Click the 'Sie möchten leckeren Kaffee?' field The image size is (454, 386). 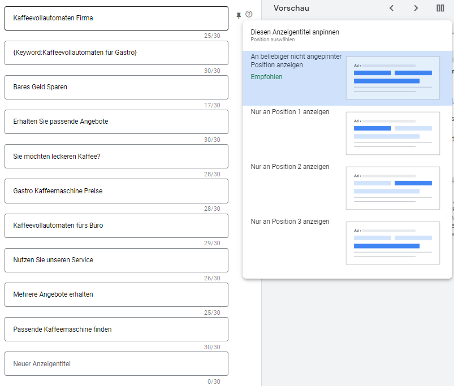pyautogui.click(x=116, y=156)
